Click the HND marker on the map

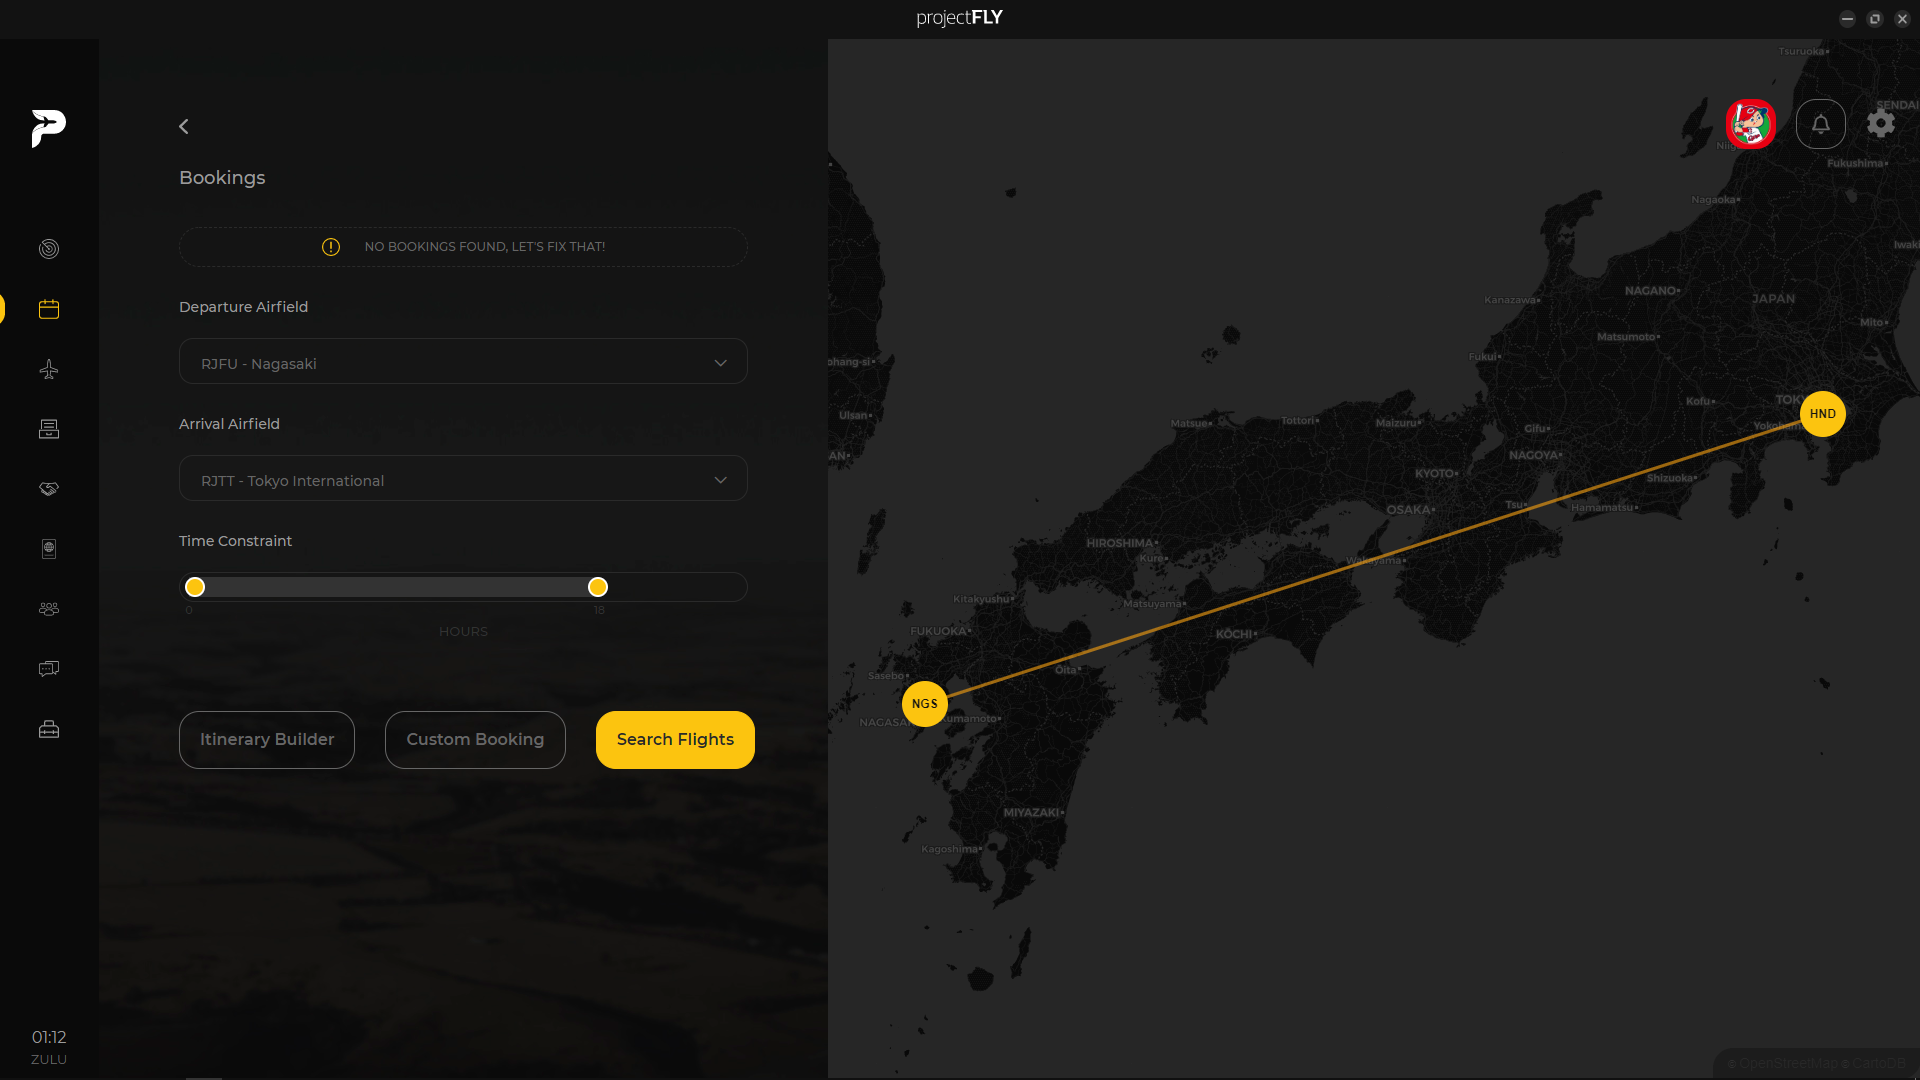(x=1822, y=413)
